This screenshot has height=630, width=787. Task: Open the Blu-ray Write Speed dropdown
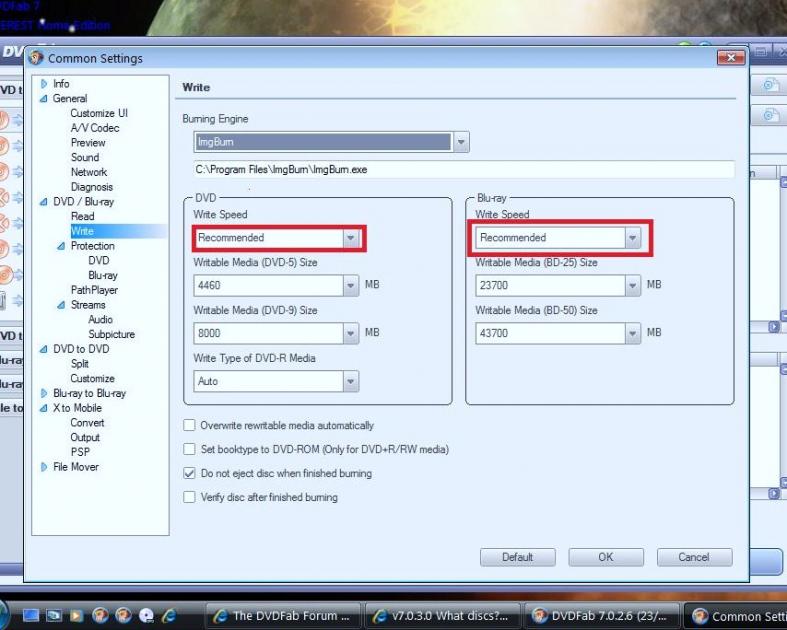[x=632, y=238]
